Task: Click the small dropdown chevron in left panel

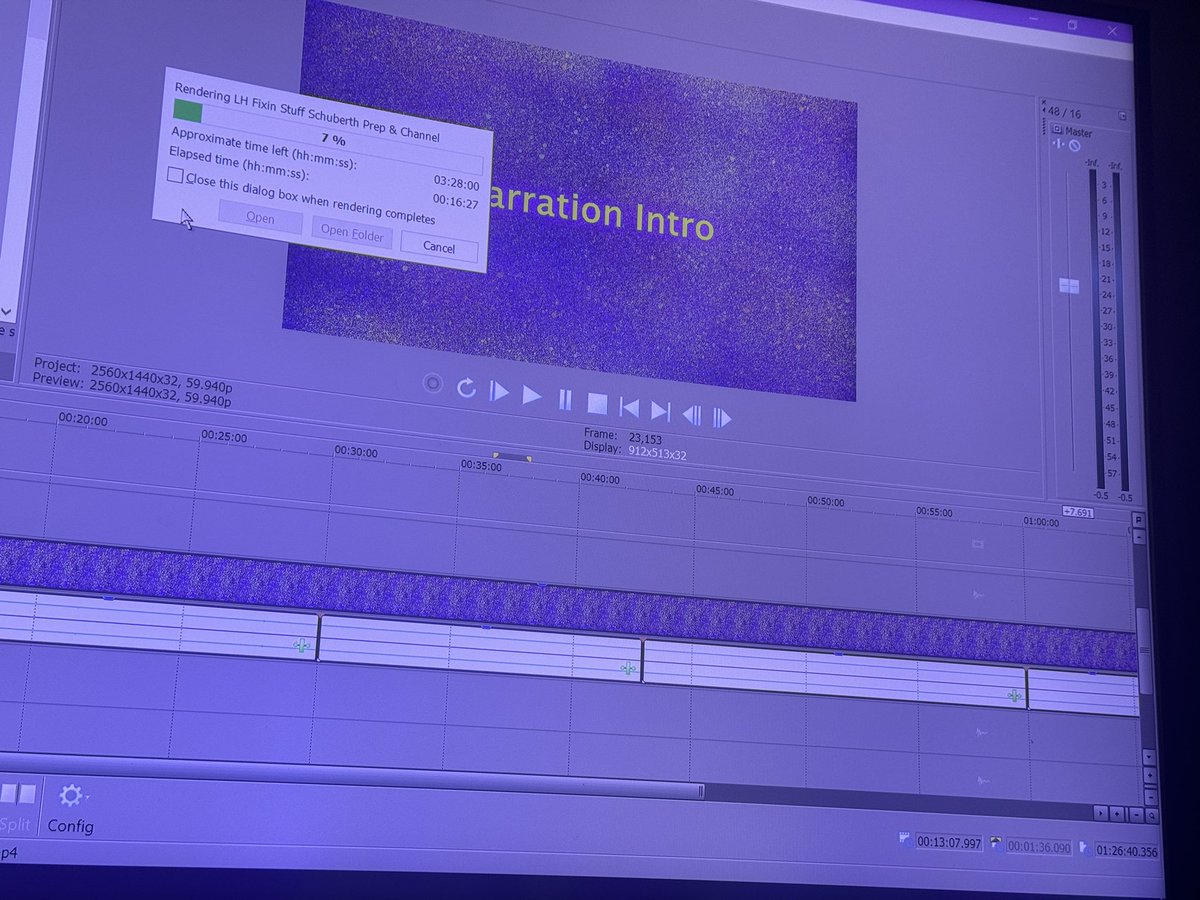Action: click(x=6, y=312)
